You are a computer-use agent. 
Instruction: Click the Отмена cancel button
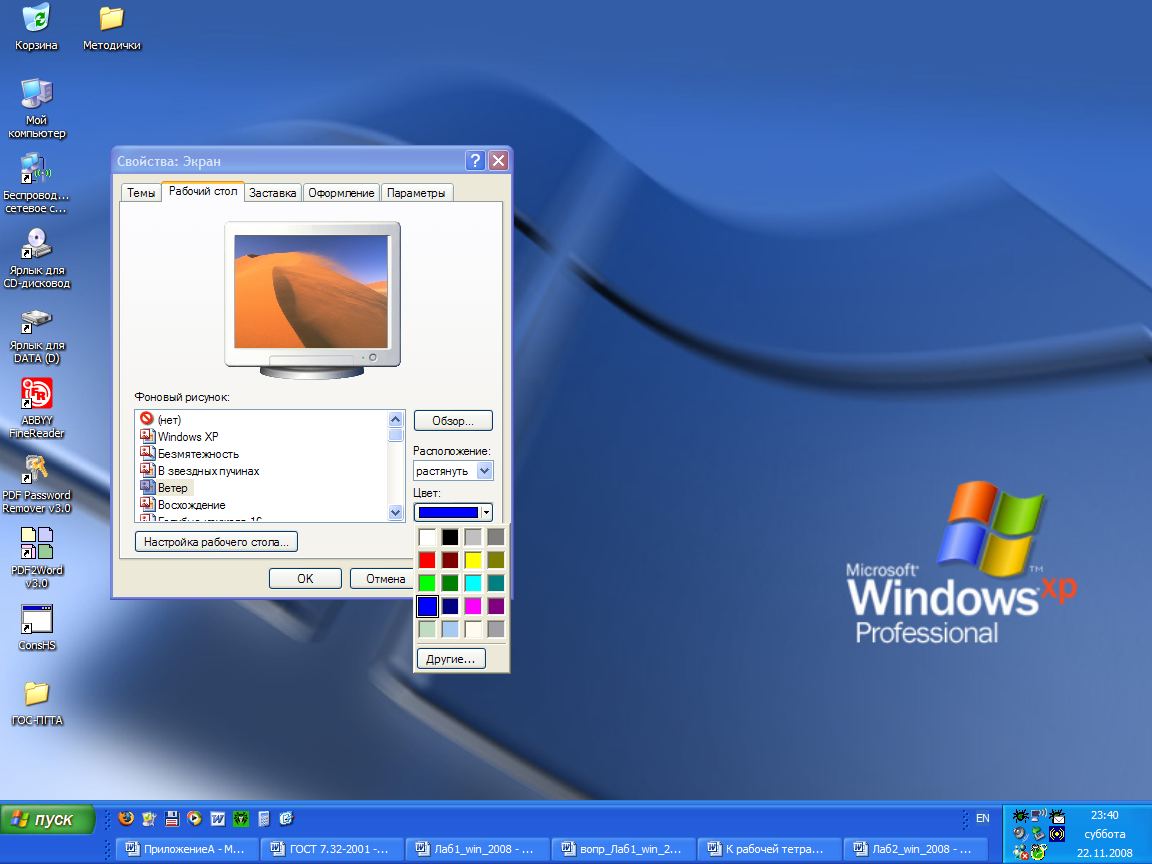(382, 579)
